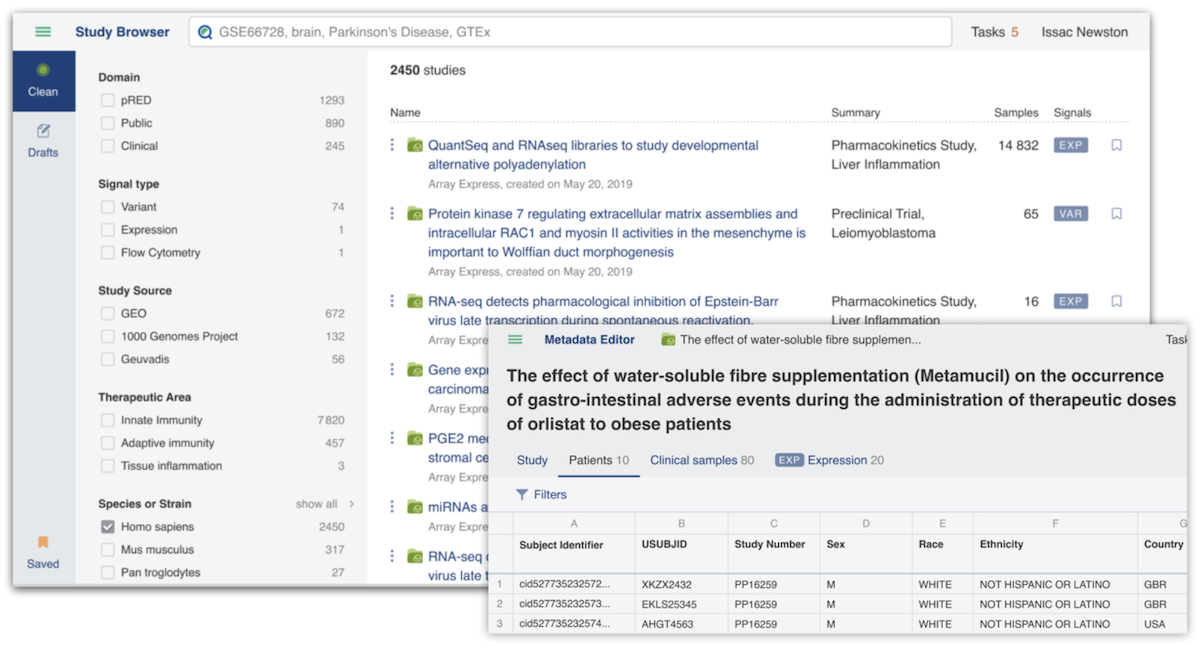Screen dimensions: 1200x648
Task: Open options menu for QuantSeq study row
Action: (392, 146)
